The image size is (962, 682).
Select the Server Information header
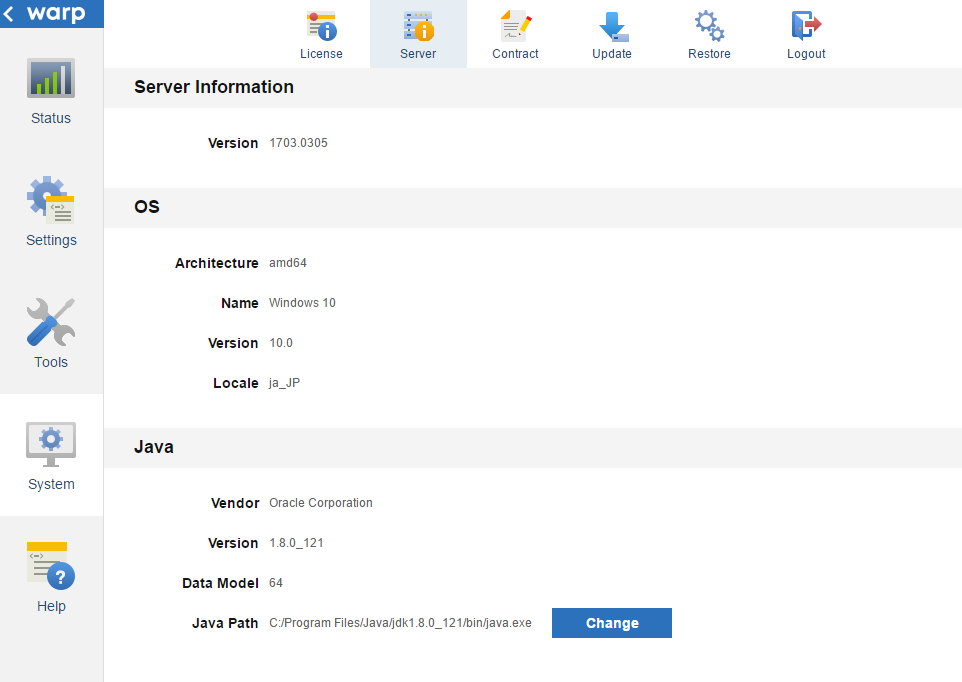(x=214, y=87)
